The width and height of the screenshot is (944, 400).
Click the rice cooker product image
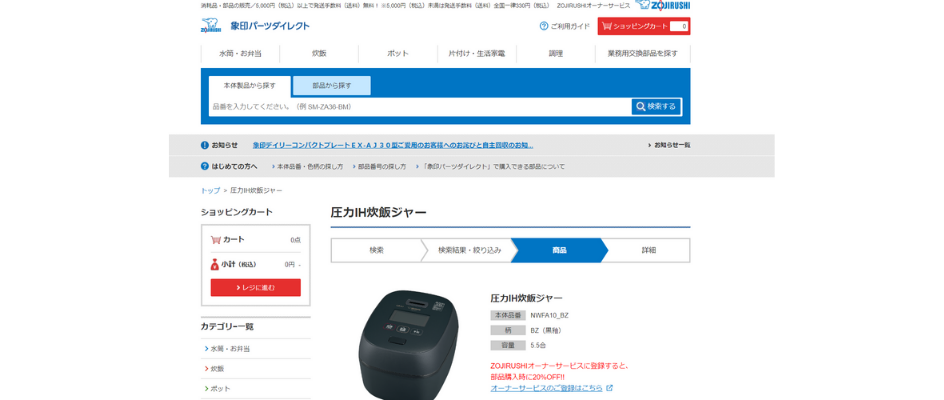[403, 343]
